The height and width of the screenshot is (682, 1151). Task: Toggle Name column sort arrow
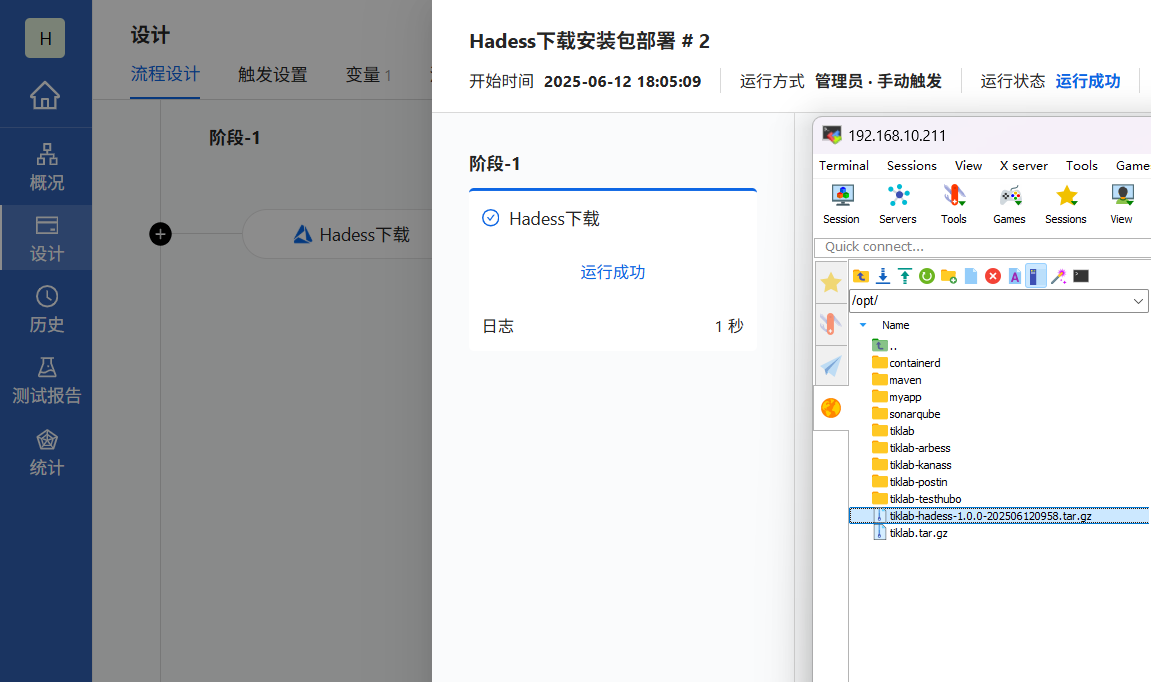863,325
